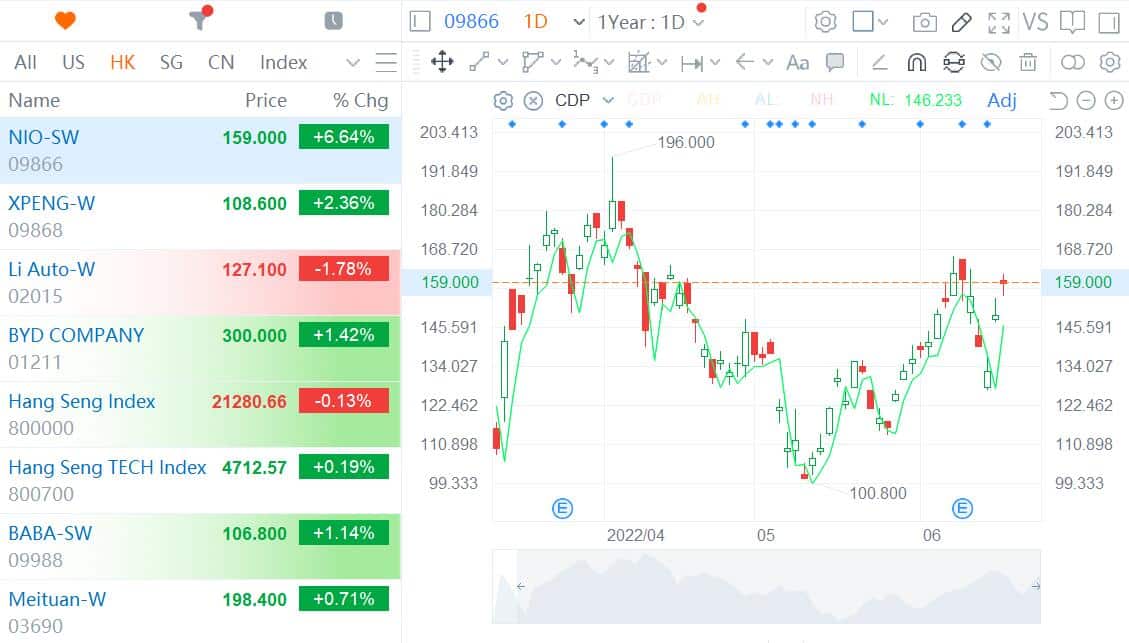Open the comment annotation tool
Screen dimensions: 1129x643
point(835,62)
